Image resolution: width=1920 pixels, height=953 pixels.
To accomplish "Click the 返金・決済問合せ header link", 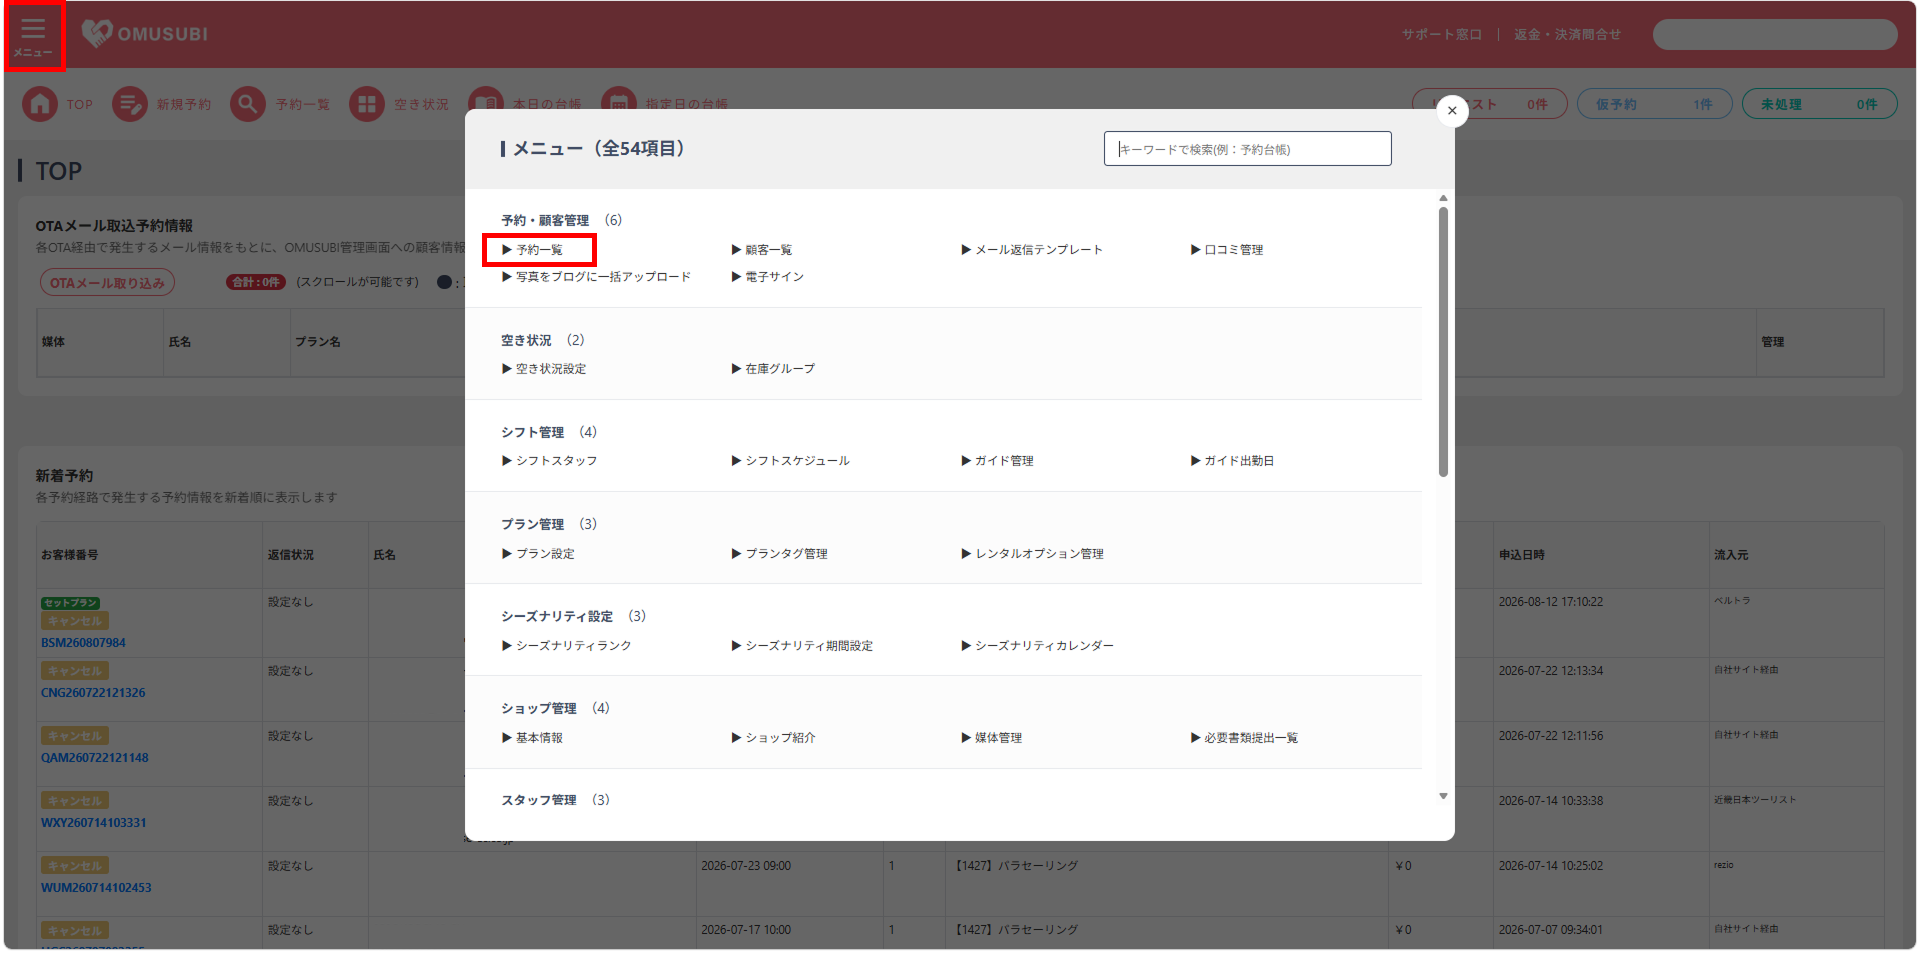I will 1567,34.
